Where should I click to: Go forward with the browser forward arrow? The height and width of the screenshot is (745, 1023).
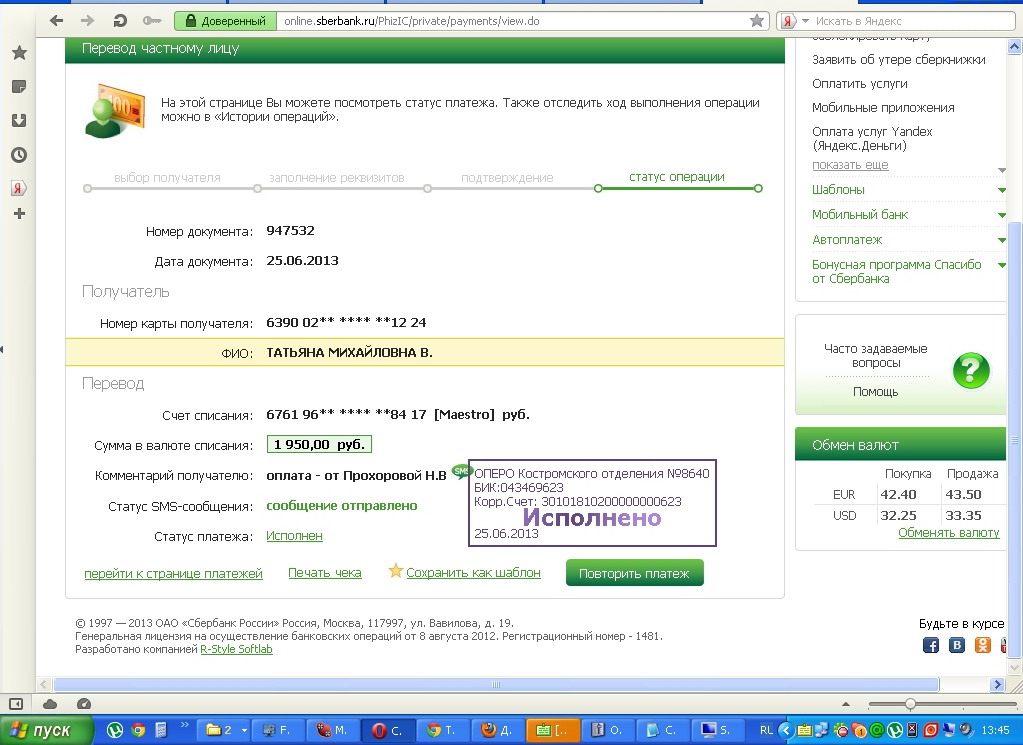pyautogui.click(x=87, y=21)
